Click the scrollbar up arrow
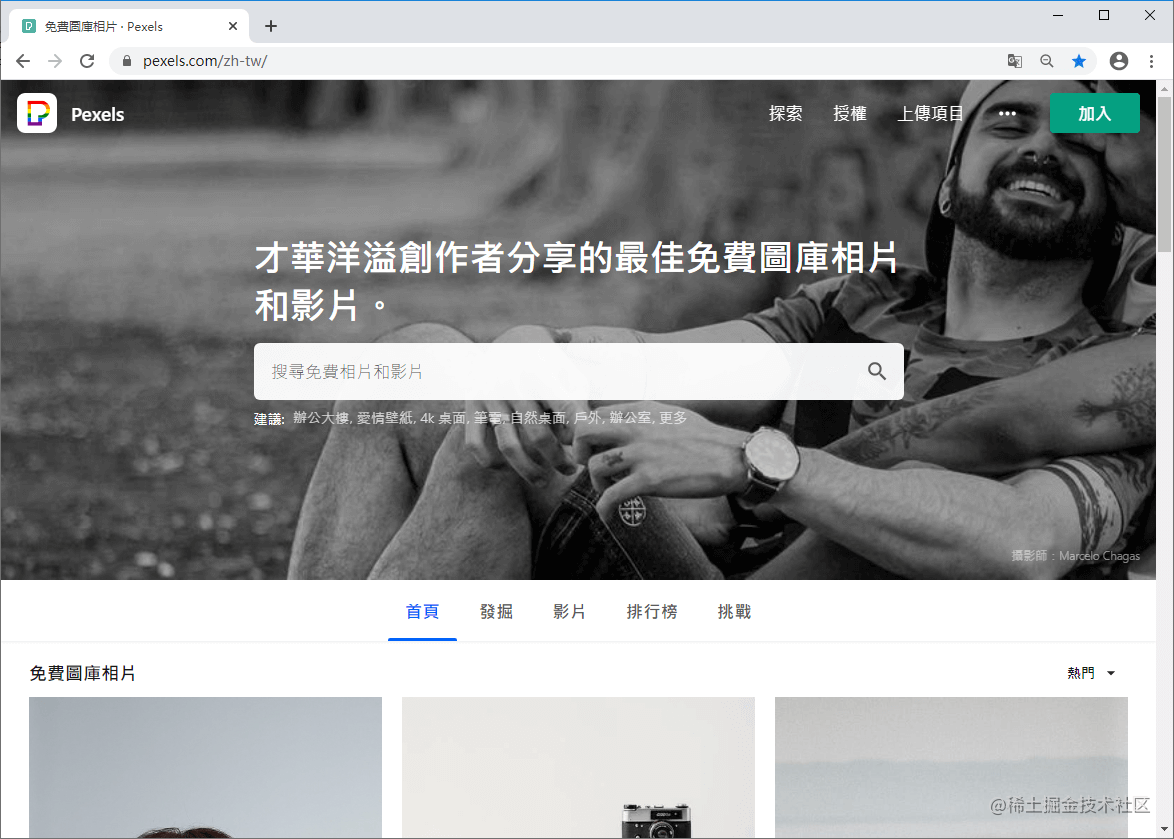This screenshot has width=1174, height=839. coord(1164,88)
